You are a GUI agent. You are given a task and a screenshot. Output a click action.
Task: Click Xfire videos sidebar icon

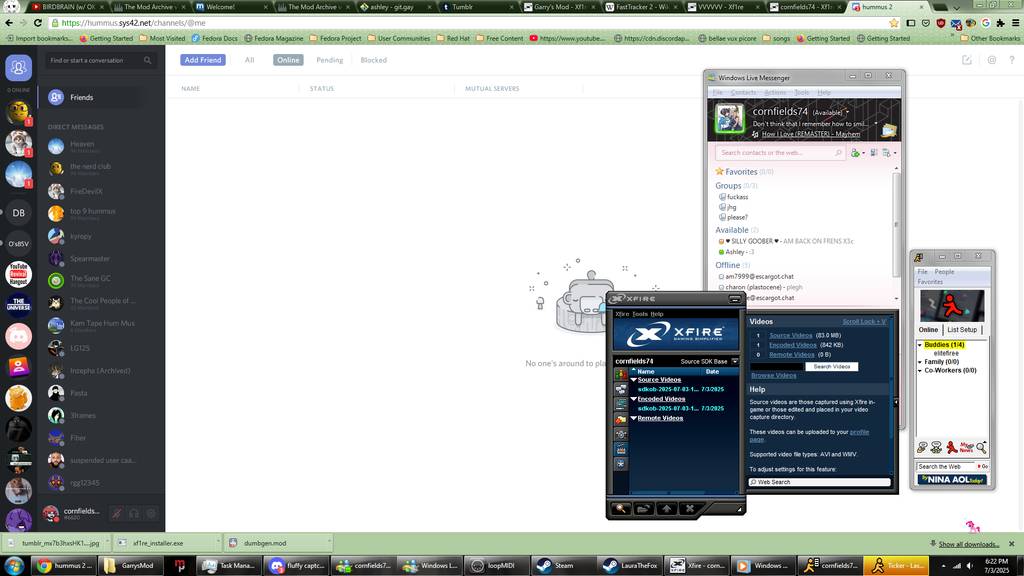click(621, 449)
